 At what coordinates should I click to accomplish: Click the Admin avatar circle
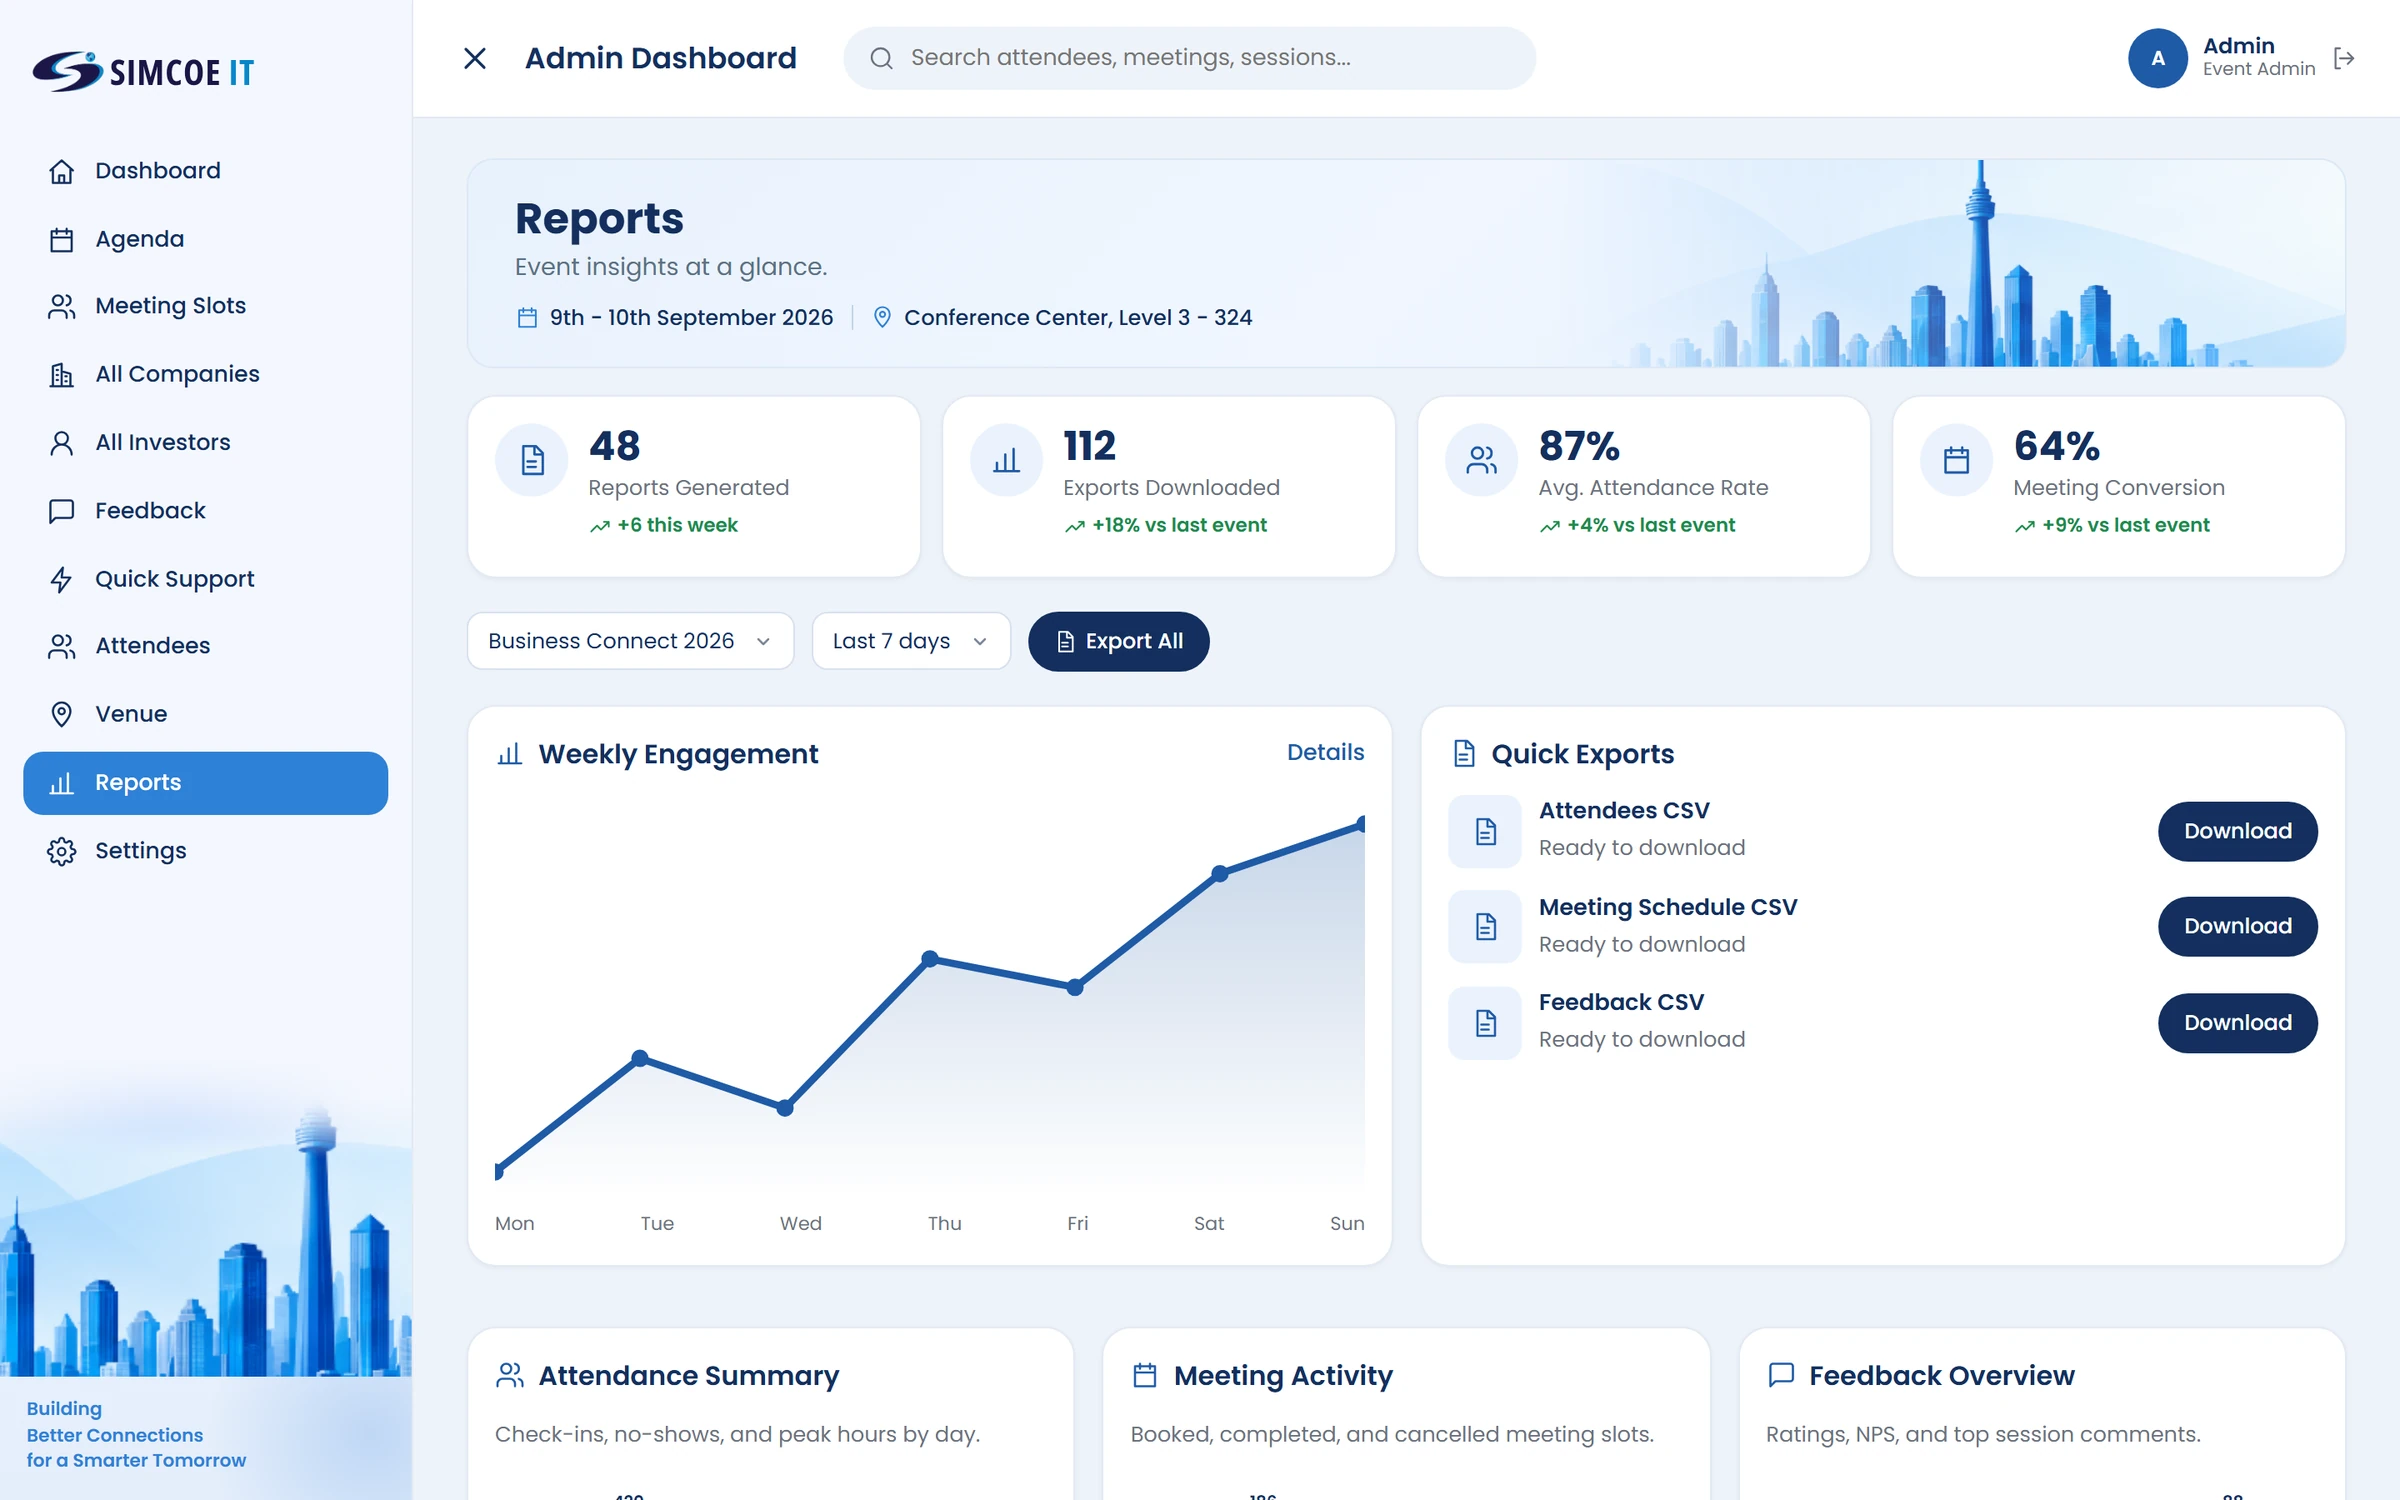click(x=2157, y=58)
